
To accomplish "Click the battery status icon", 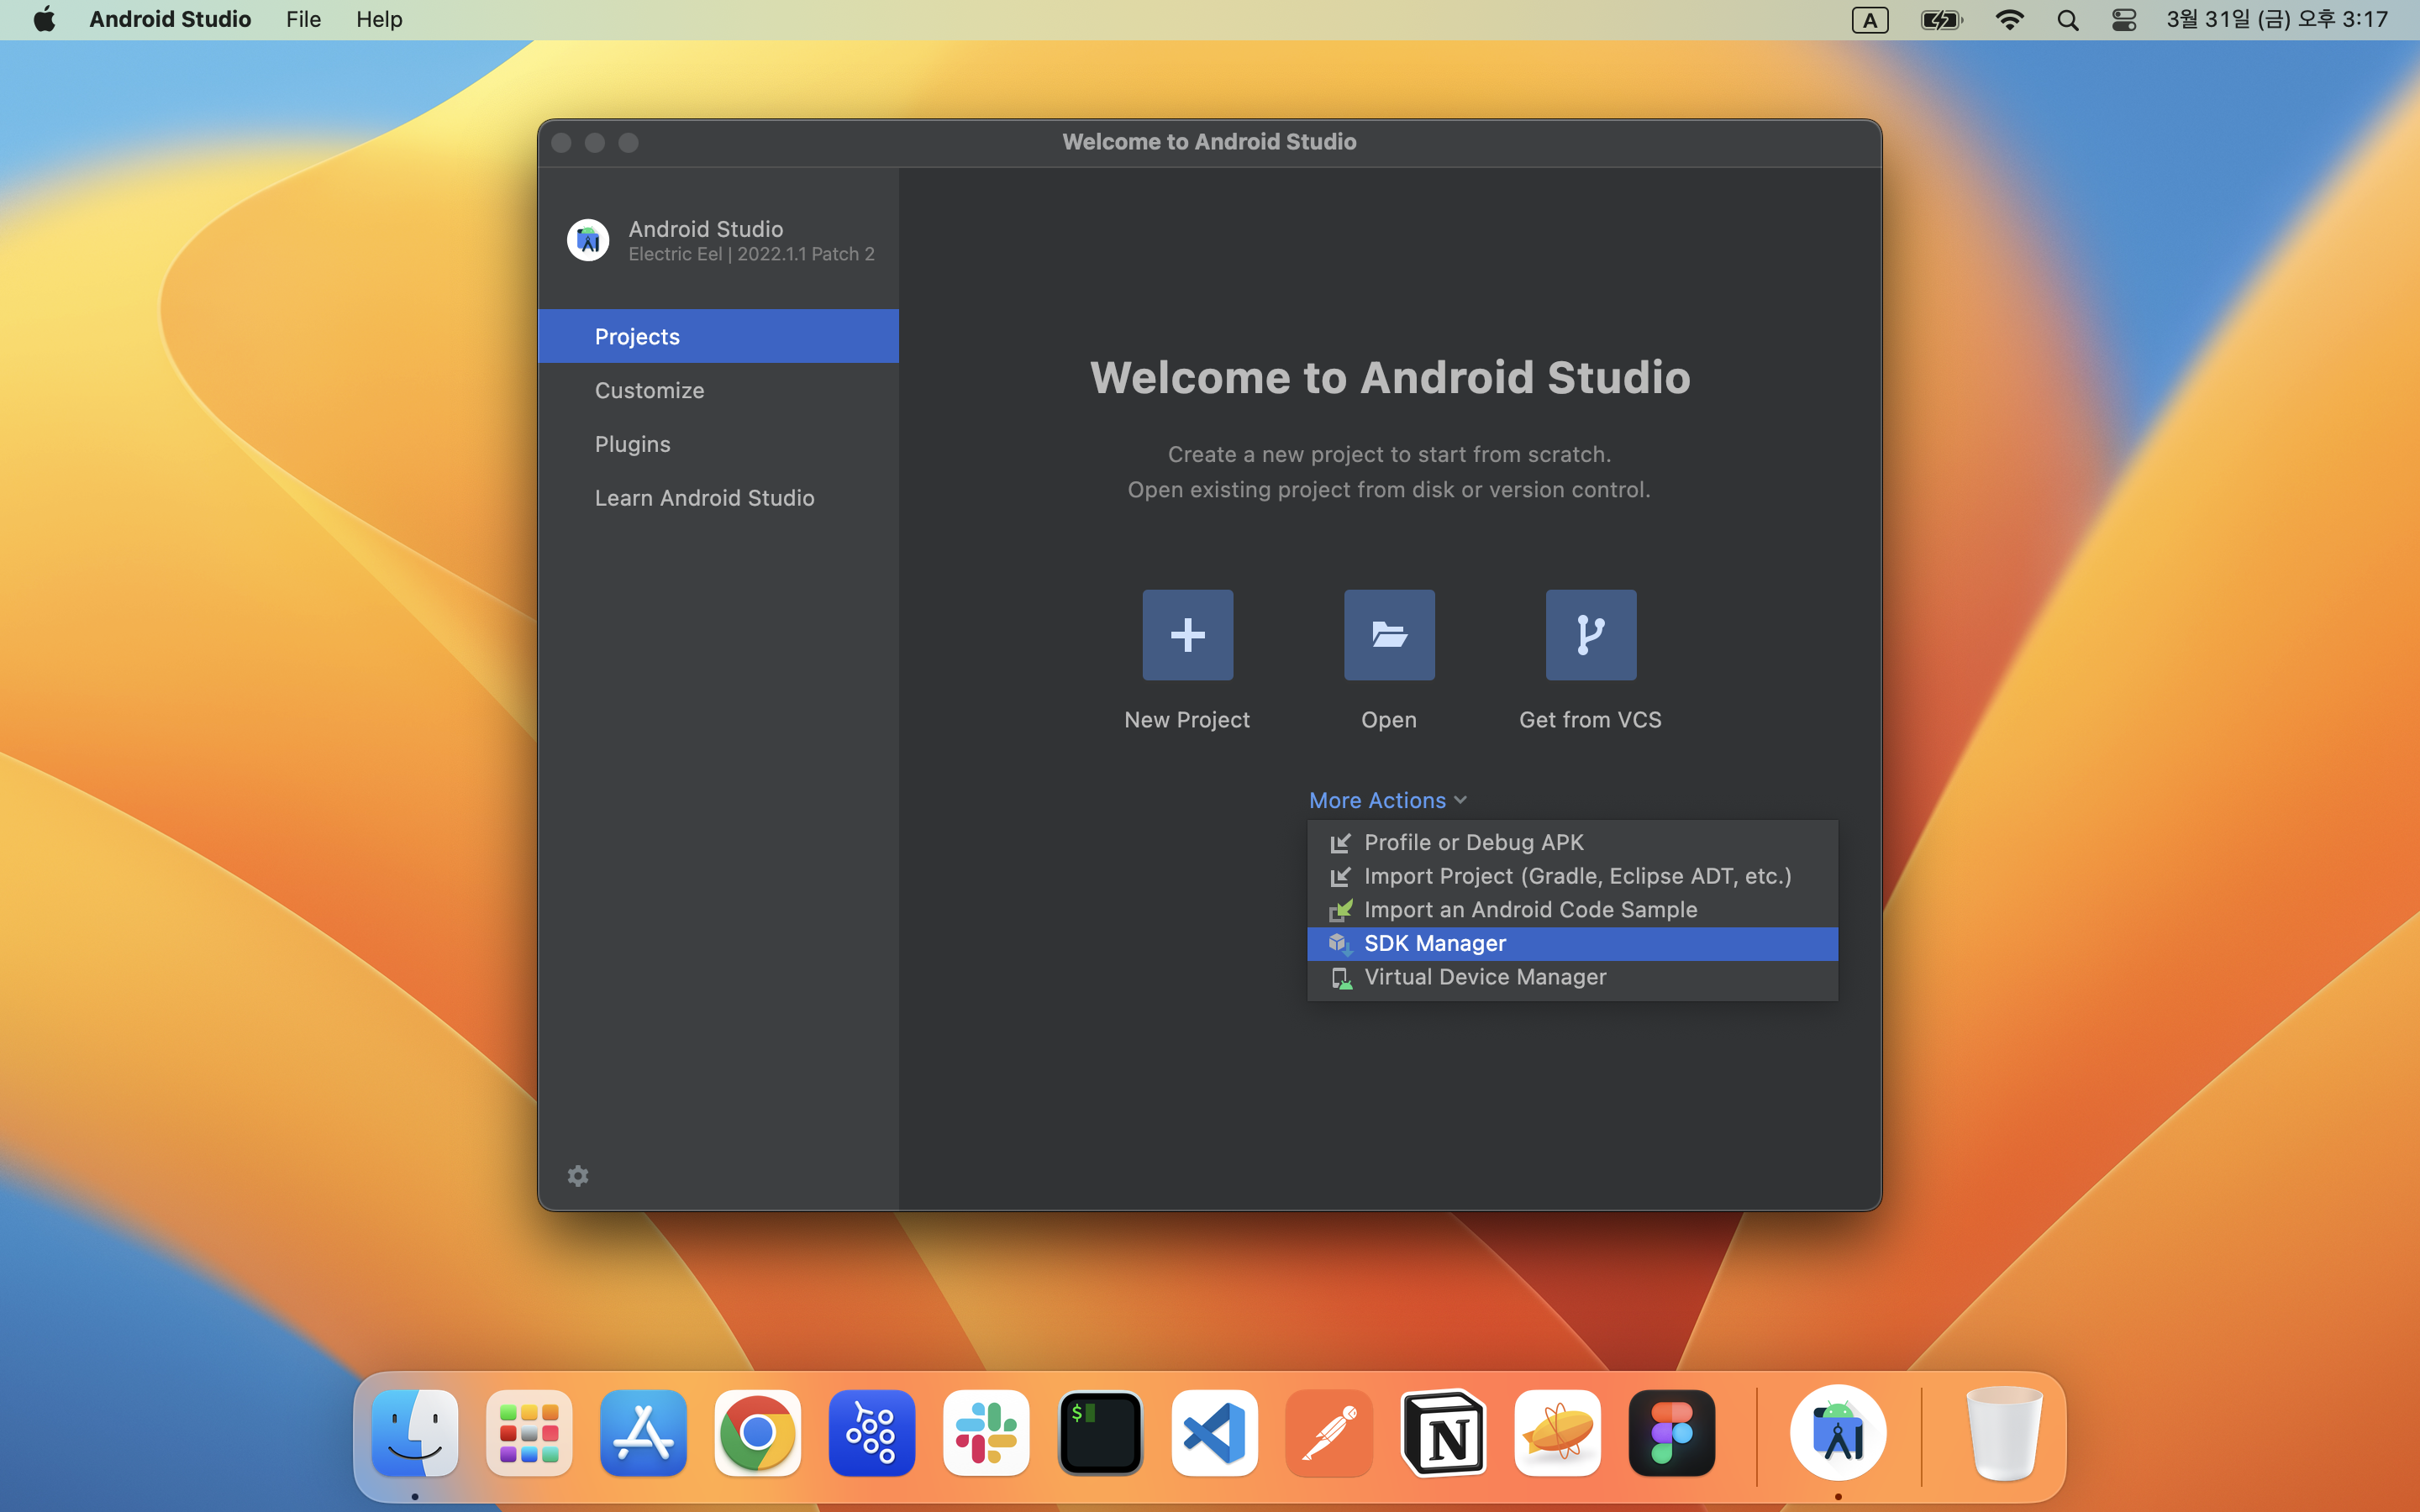I will pyautogui.click(x=1941, y=20).
